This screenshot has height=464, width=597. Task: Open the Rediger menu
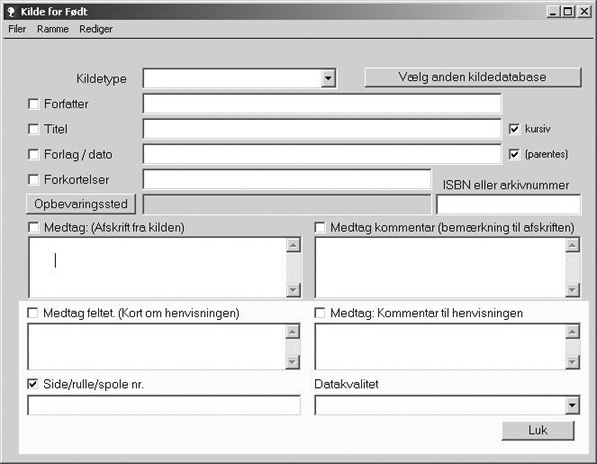96,29
